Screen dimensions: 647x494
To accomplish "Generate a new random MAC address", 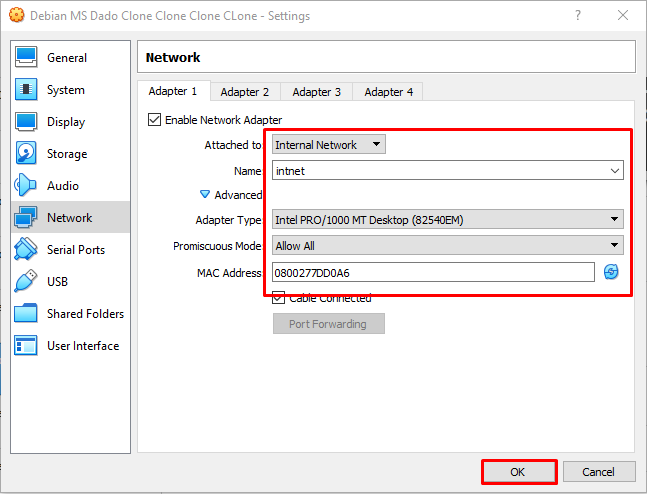I will tap(611, 272).
